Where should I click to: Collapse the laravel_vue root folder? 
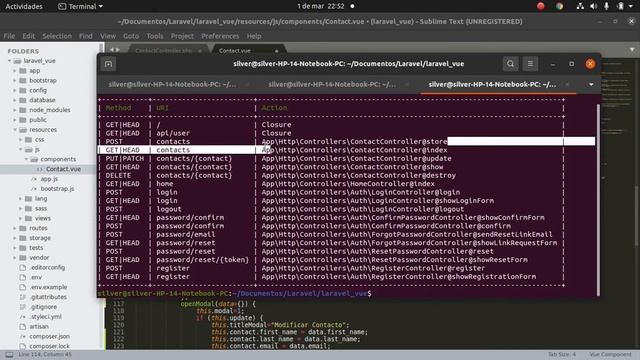[x=9, y=61]
